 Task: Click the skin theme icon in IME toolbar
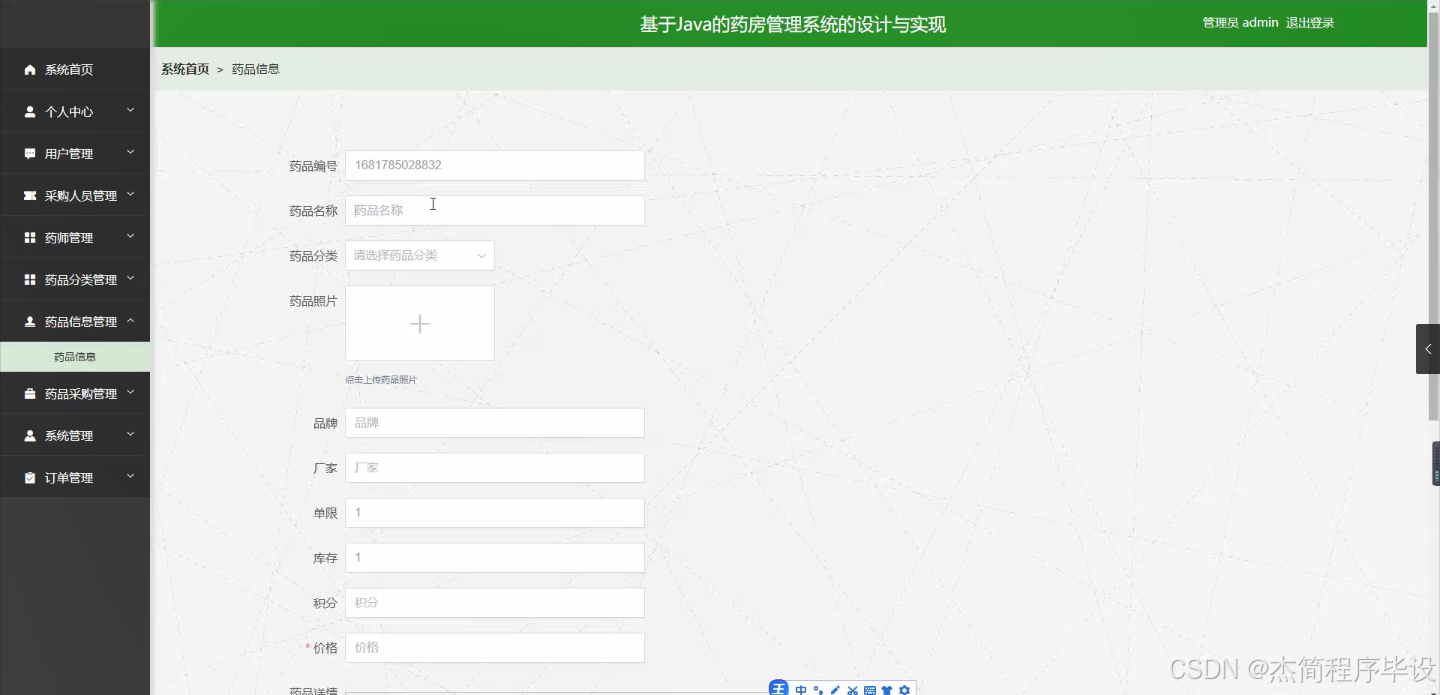(887, 689)
